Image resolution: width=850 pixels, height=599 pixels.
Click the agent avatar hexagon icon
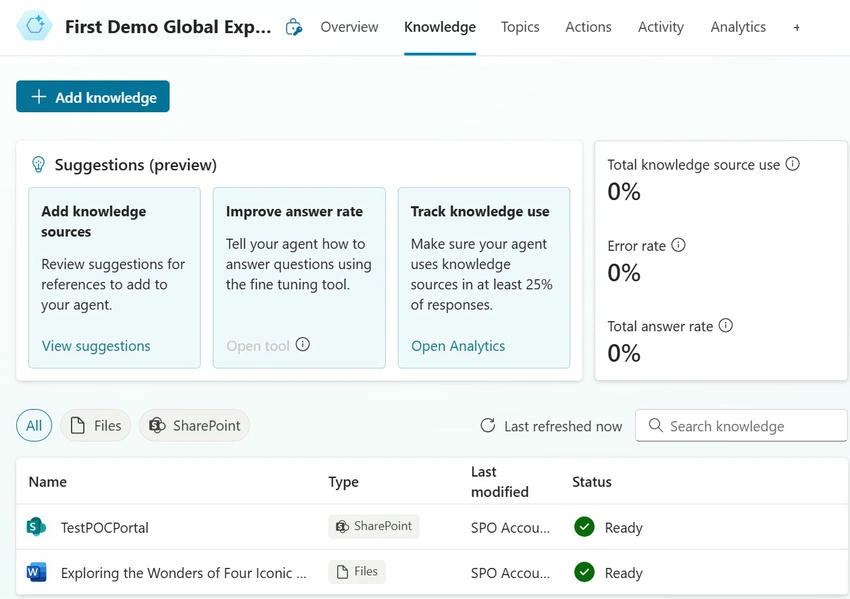point(35,25)
